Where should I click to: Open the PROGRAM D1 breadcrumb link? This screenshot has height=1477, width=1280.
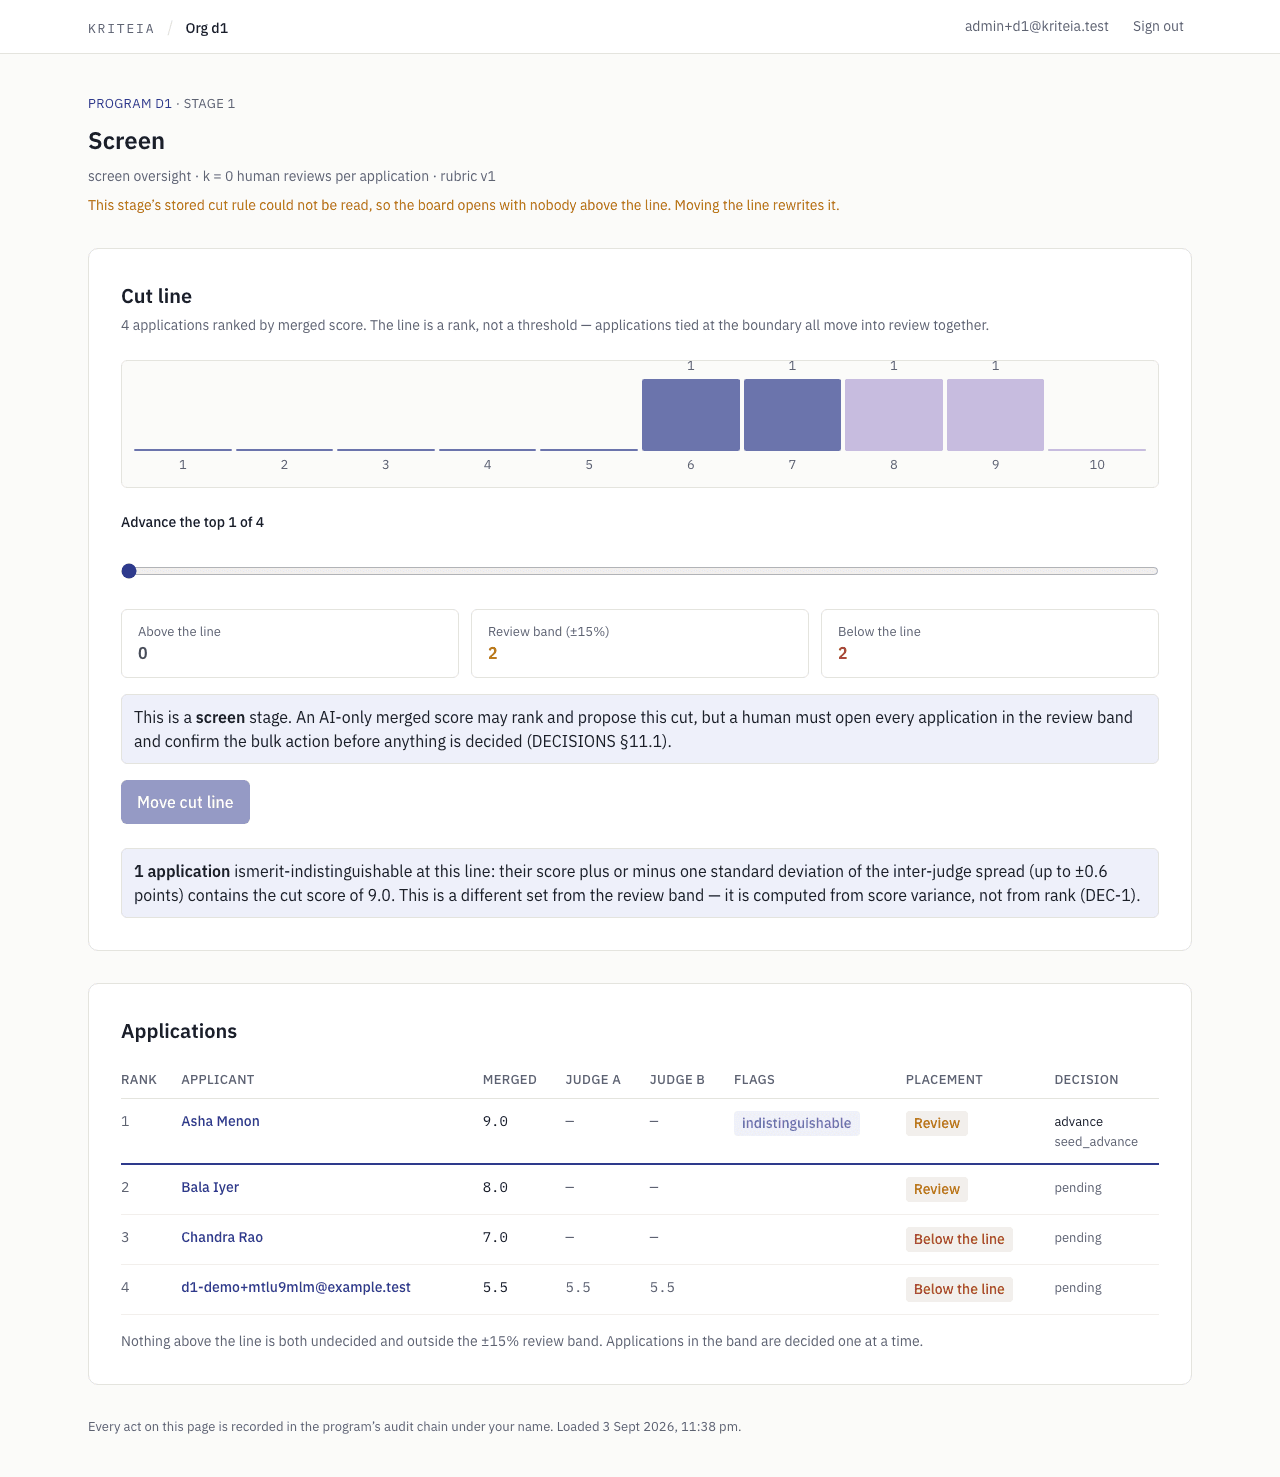click(x=130, y=103)
